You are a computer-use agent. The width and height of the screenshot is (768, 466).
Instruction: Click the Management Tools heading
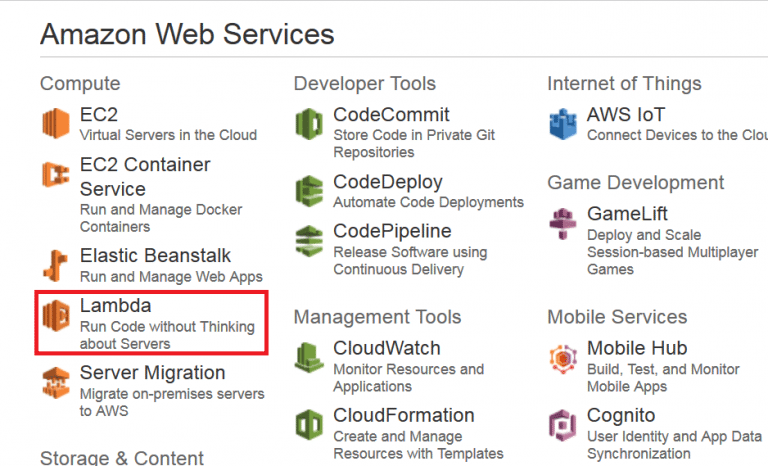point(378,317)
